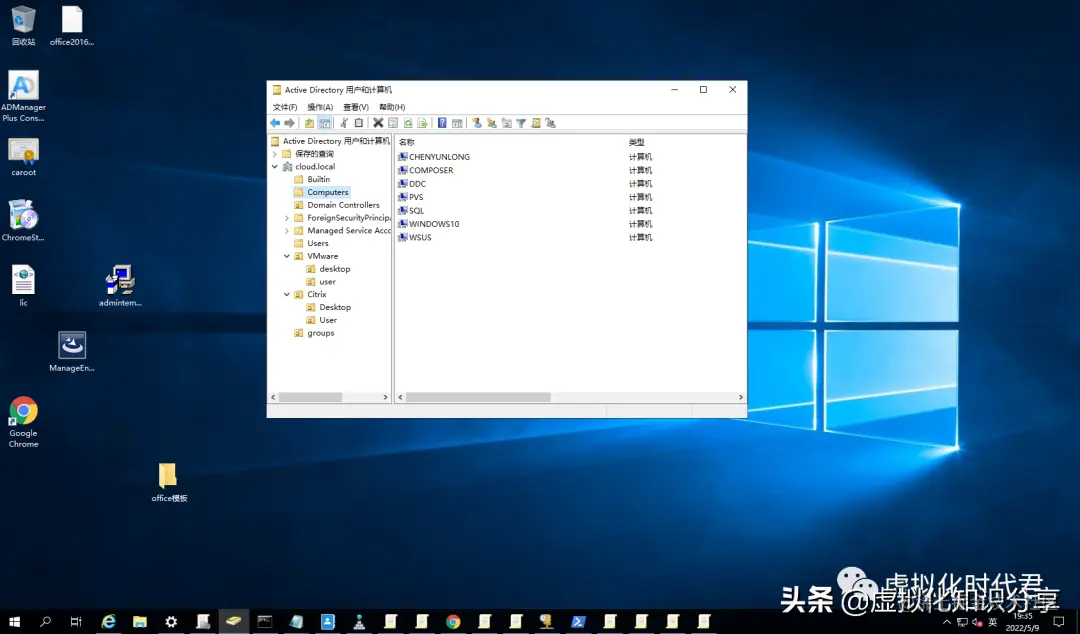Image resolution: width=1080 pixels, height=634 pixels.
Task: Click the Back navigation arrow
Action: click(275, 122)
